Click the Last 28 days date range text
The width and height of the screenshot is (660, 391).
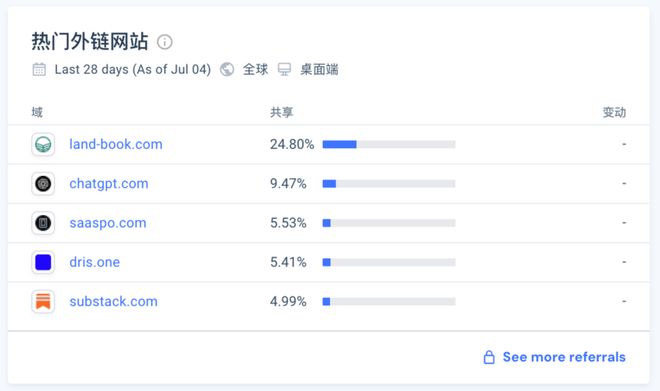click(x=133, y=69)
